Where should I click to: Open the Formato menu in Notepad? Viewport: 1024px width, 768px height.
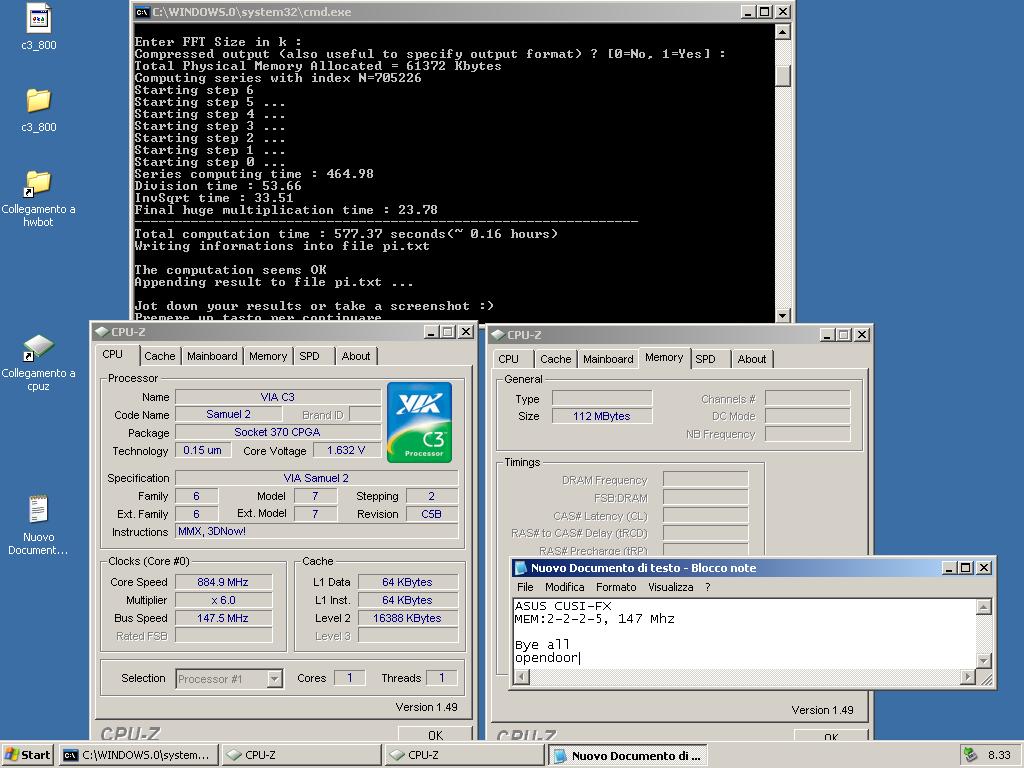(616, 587)
